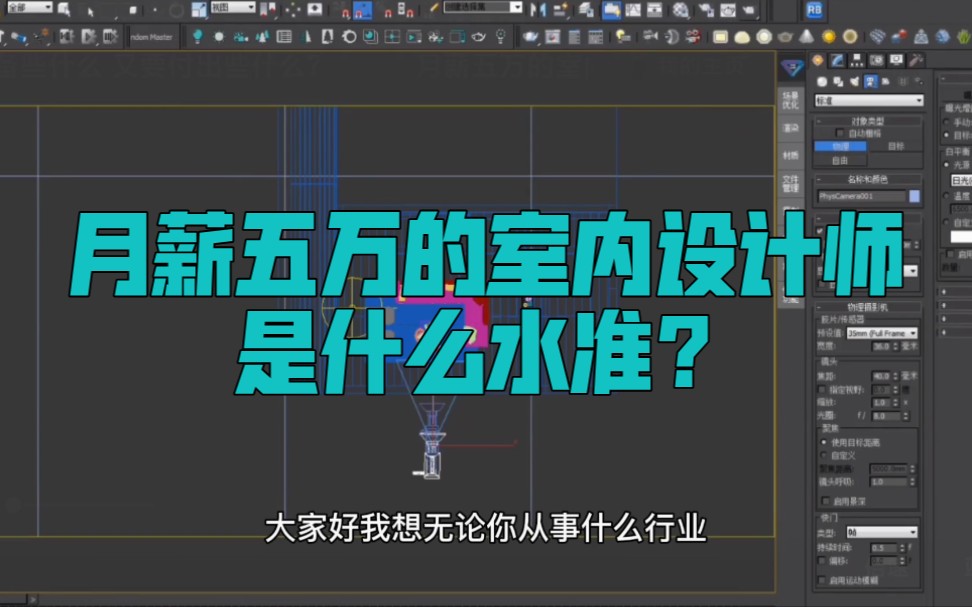The height and width of the screenshot is (607, 972).
Task: Check the 指定视野 option
Action: tap(820, 390)
